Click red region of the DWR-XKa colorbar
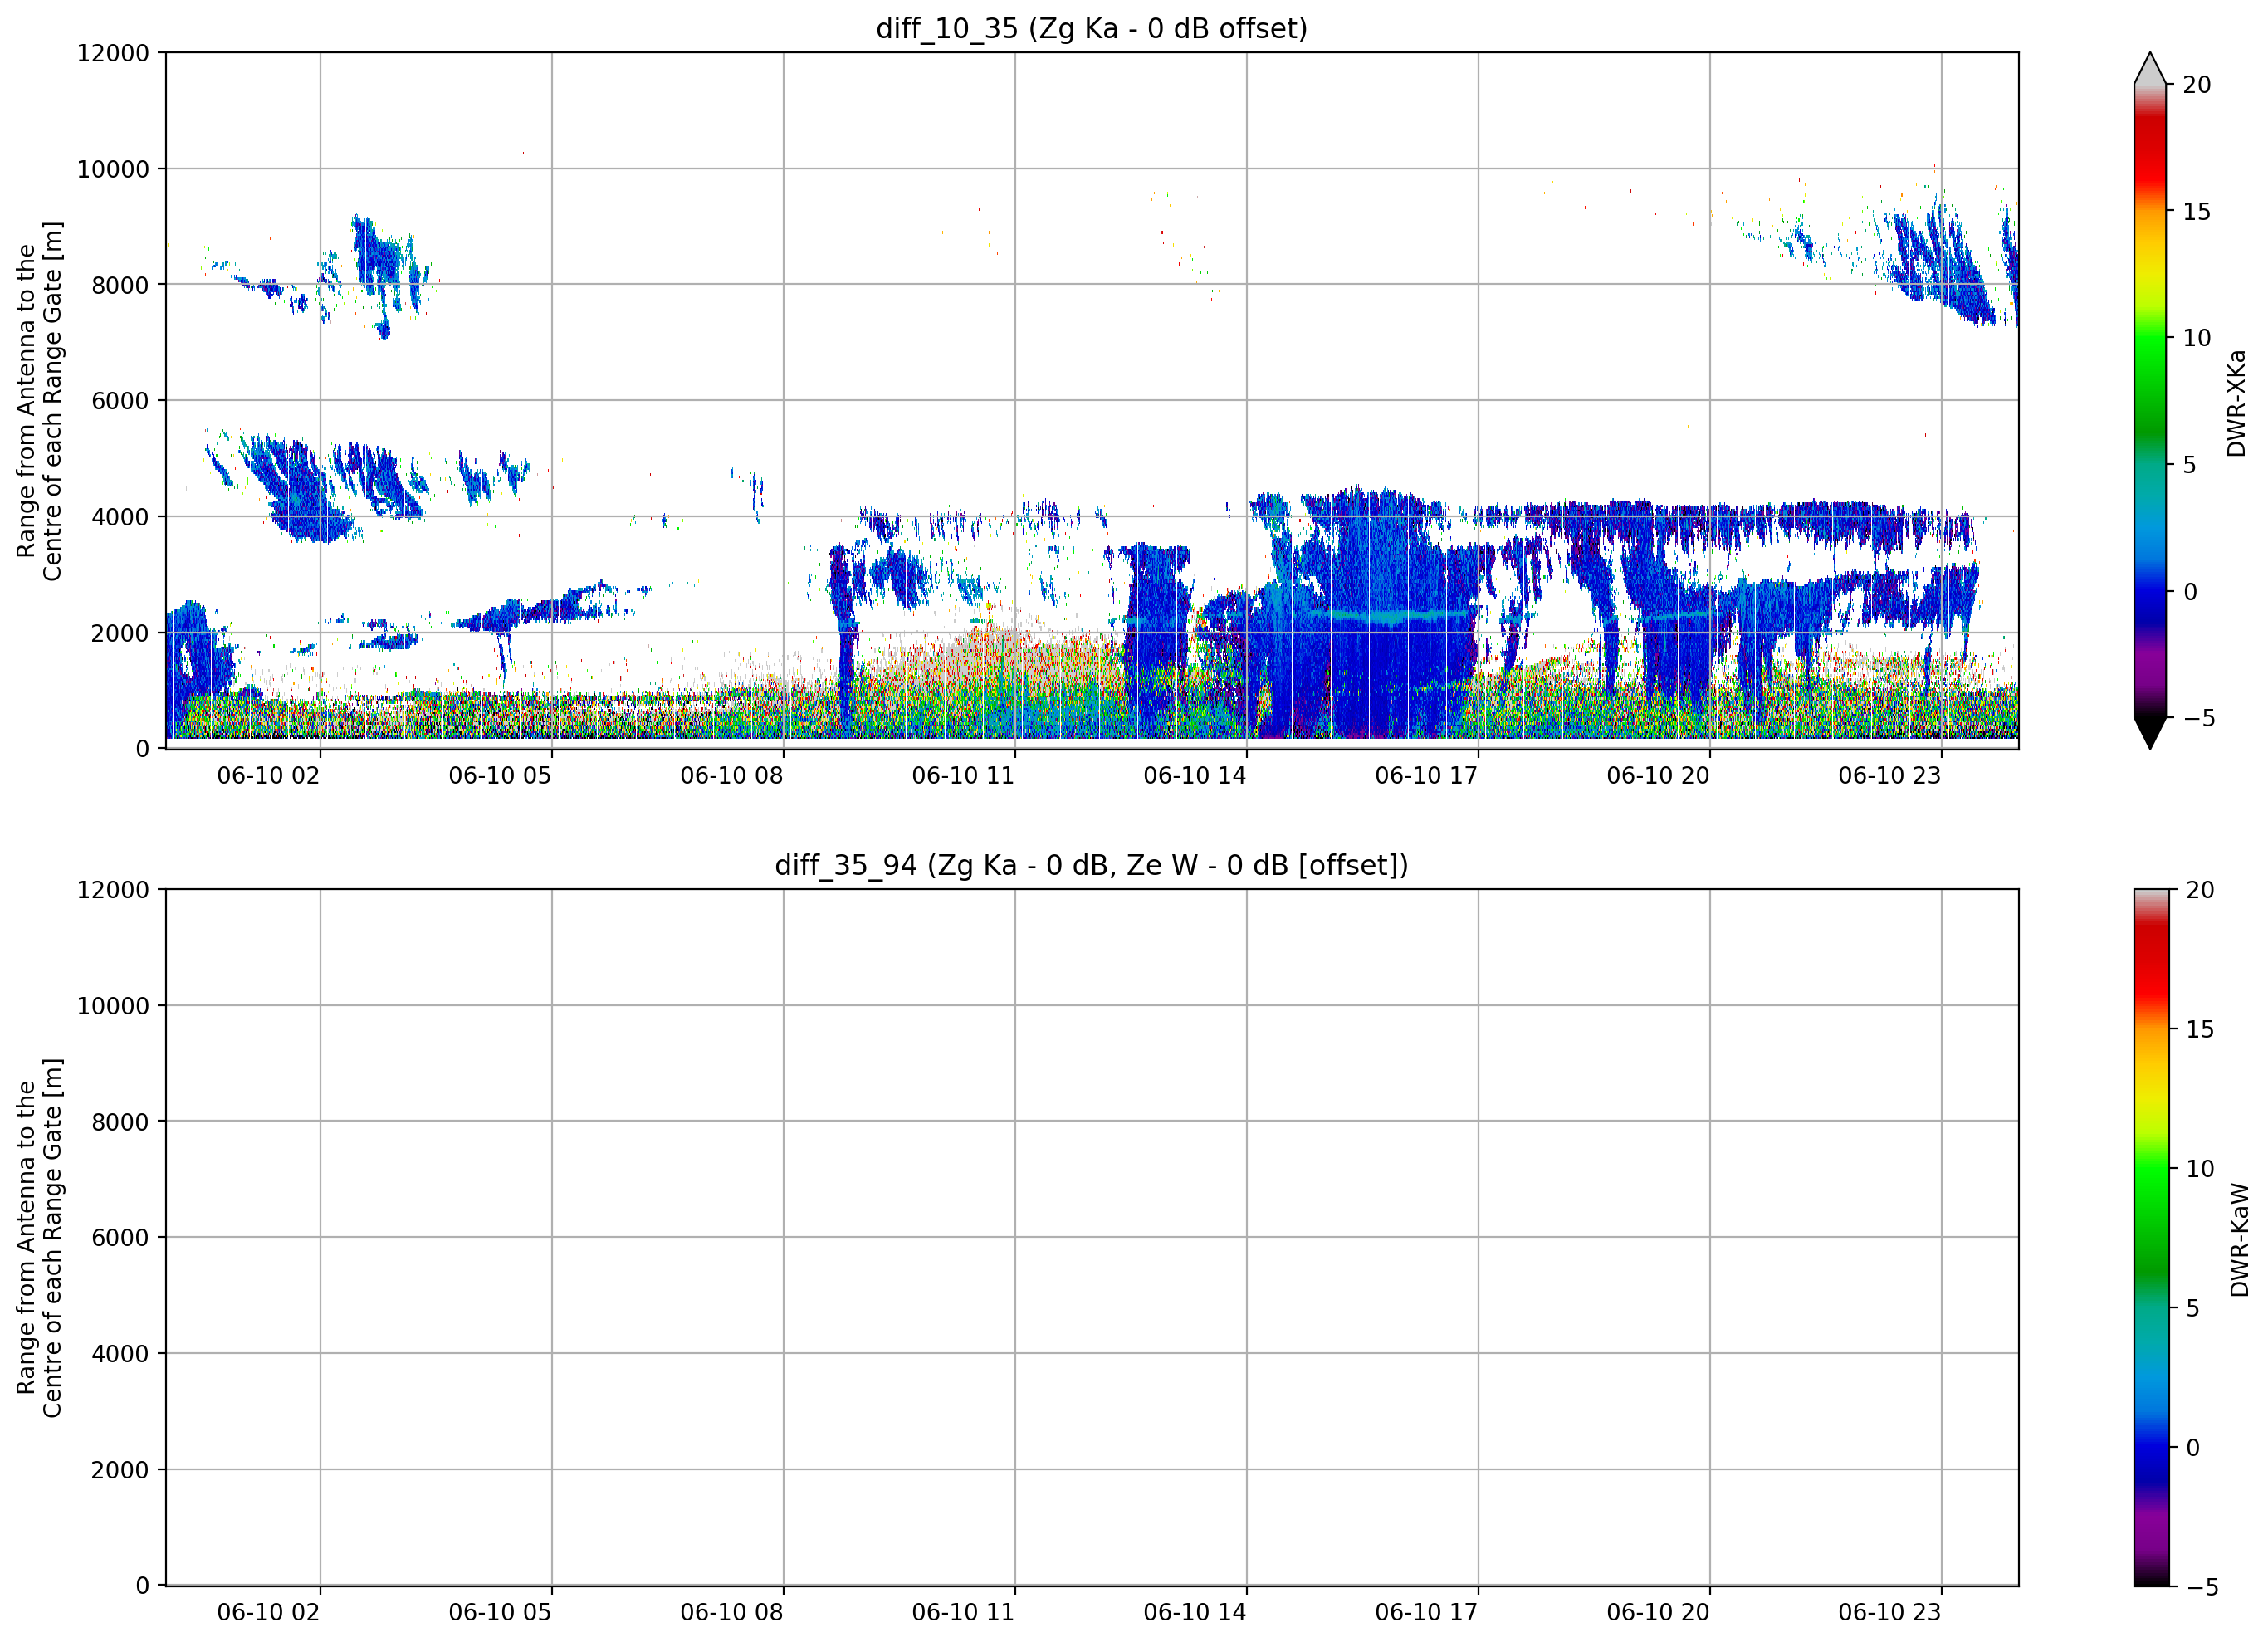 point(2150,160)
